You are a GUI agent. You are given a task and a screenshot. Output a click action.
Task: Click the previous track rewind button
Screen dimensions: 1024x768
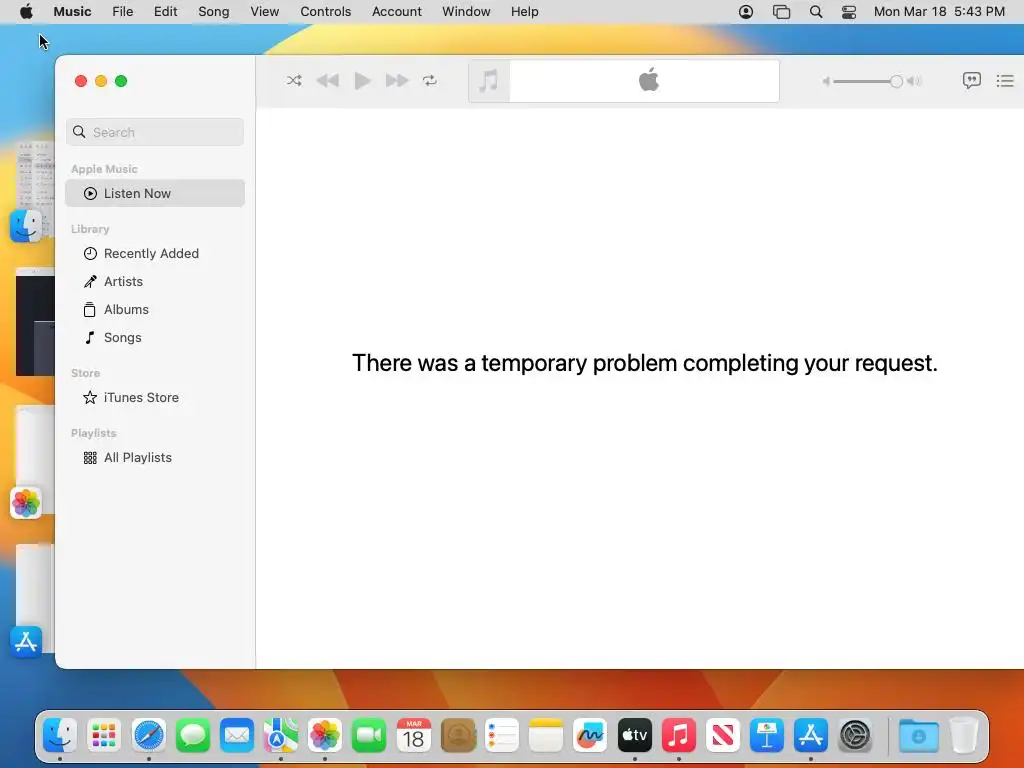[x=328, y=80]
